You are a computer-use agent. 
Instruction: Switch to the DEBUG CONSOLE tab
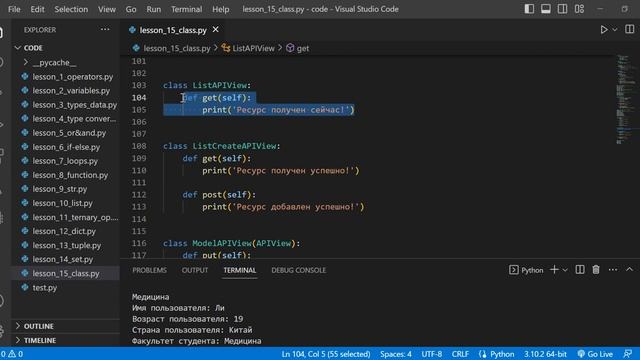click(298, 270)
